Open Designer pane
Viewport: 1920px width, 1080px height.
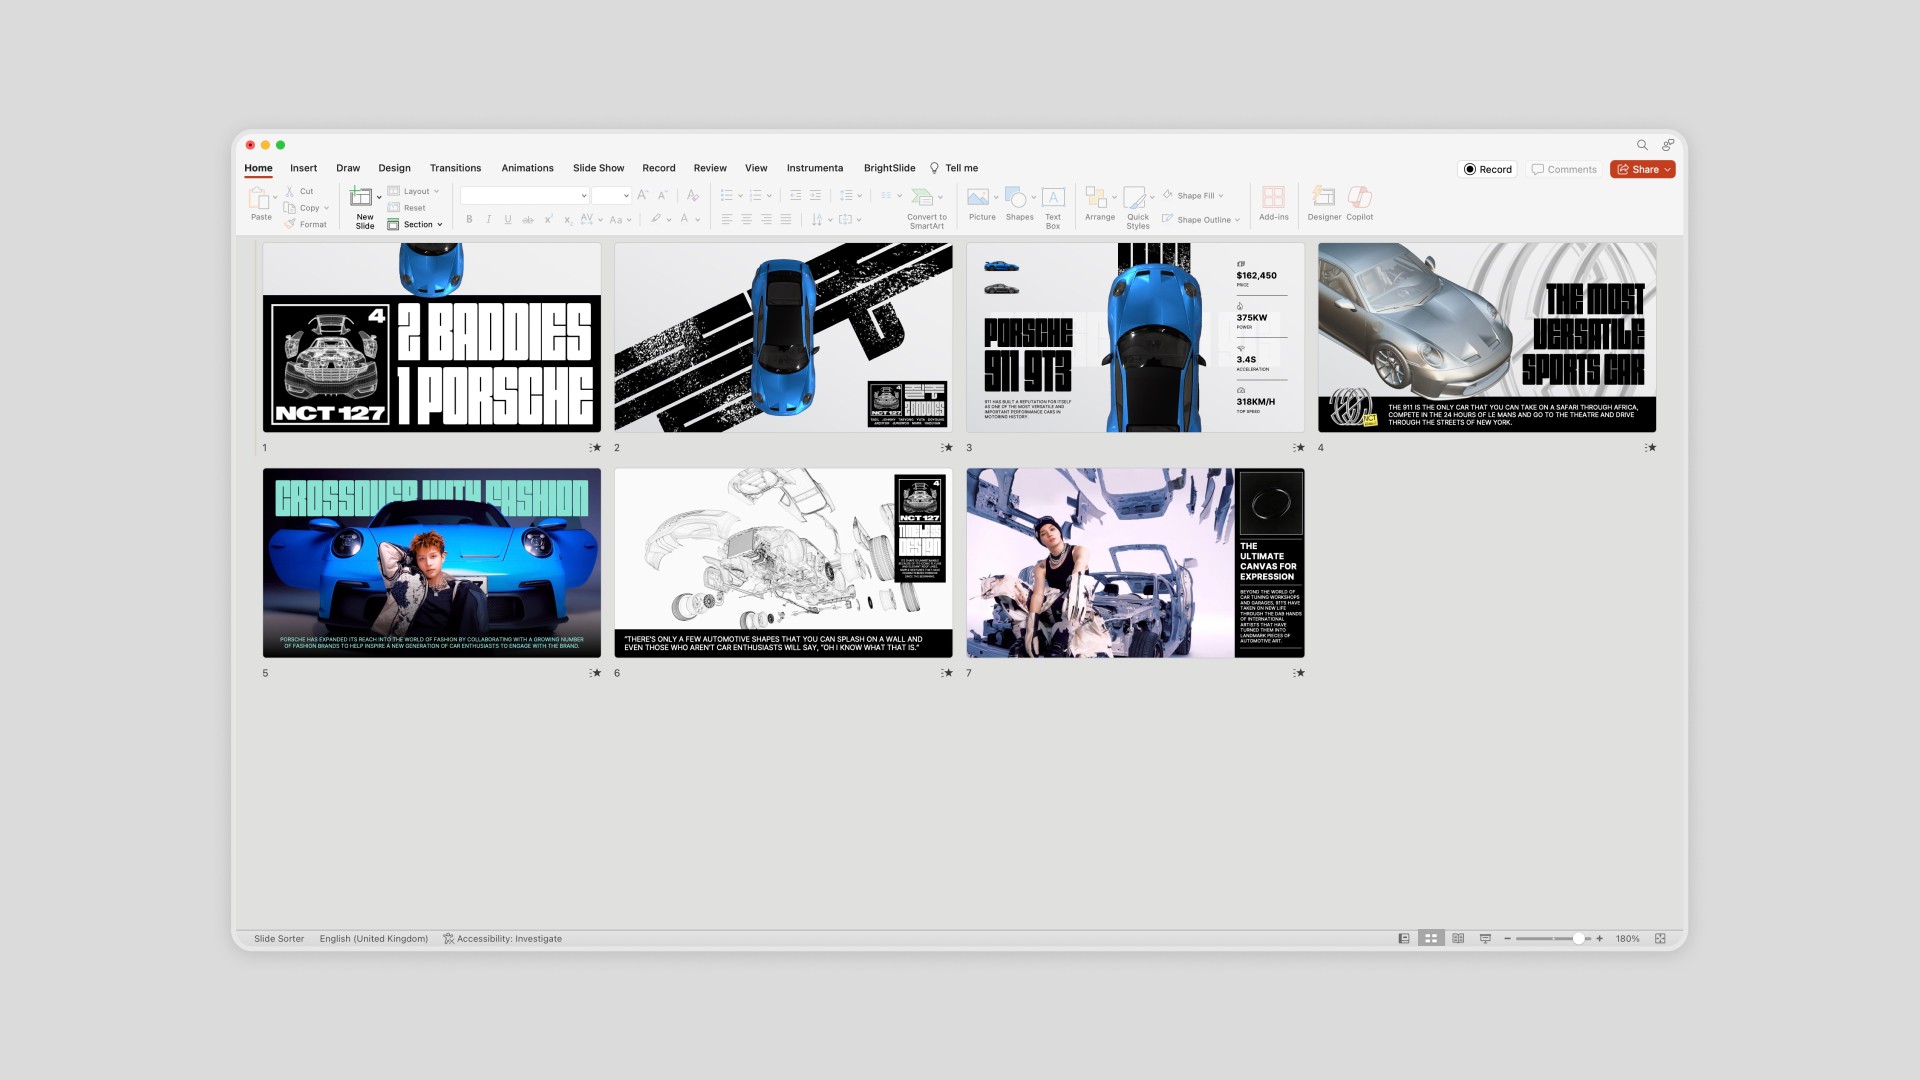1323,198
